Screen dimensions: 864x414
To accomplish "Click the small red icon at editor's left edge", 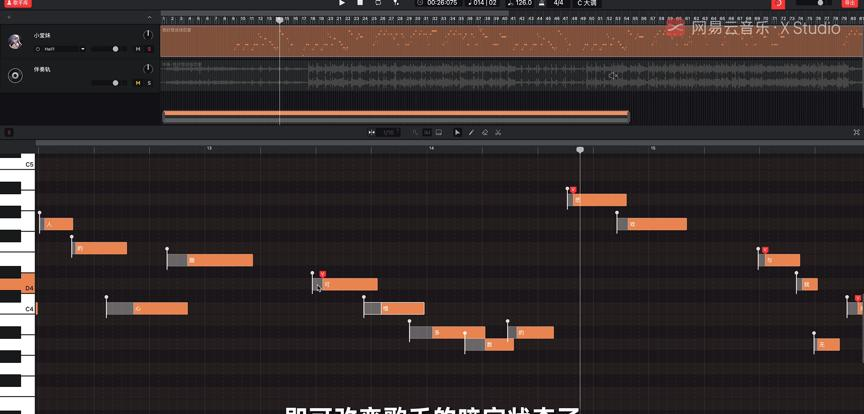I will pos(9,132).
